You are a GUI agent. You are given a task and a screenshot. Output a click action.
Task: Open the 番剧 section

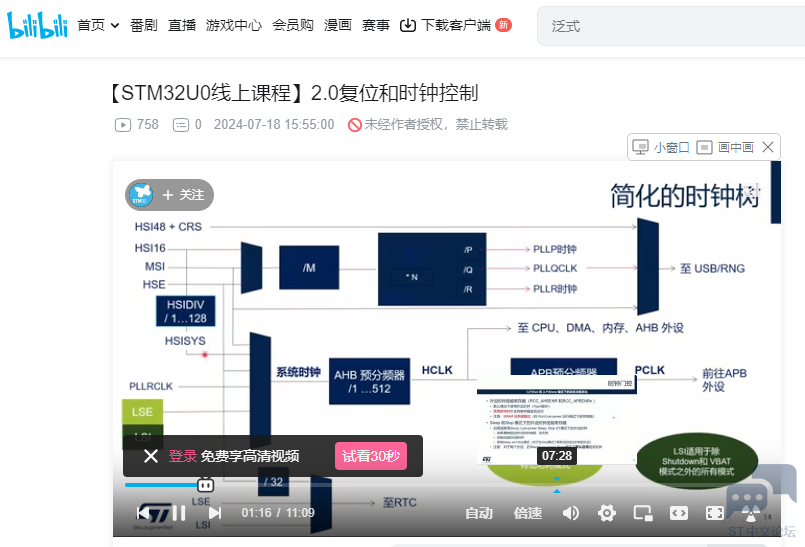pos(144,25)
